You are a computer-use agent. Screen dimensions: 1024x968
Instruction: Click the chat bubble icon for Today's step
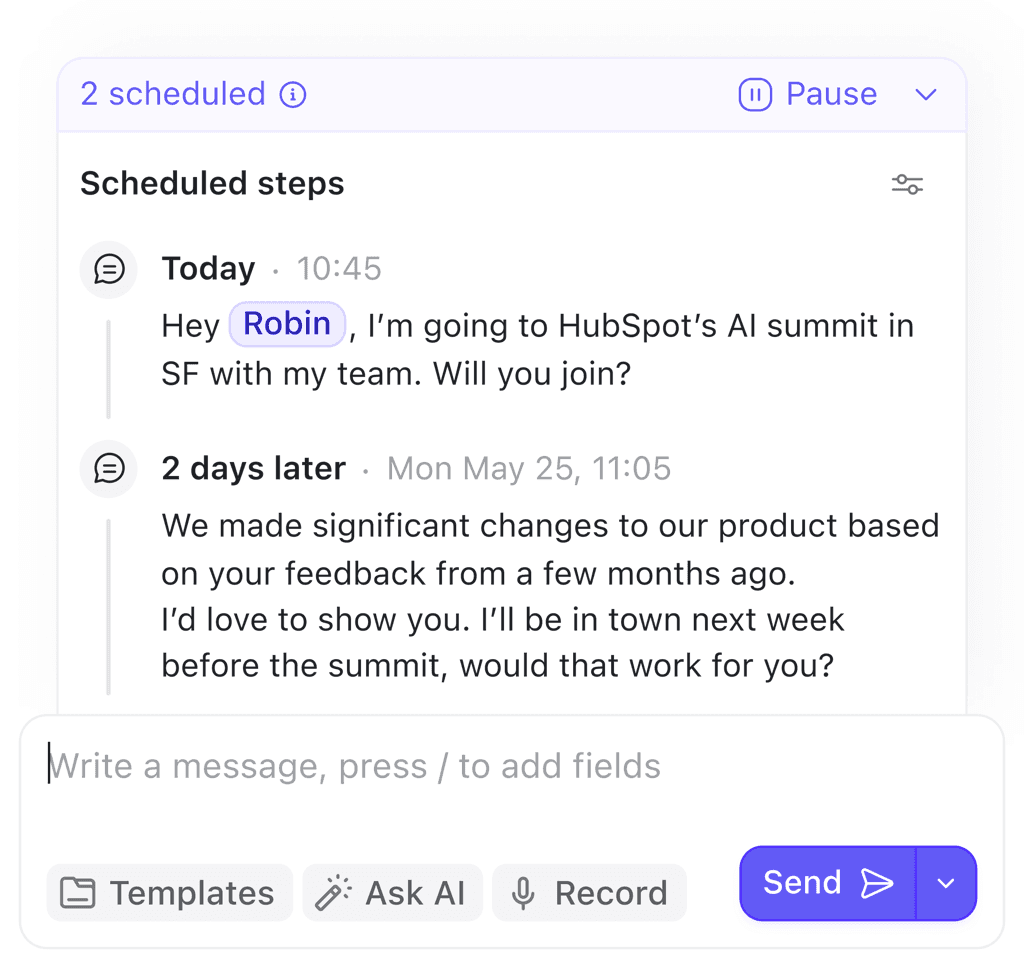[108, 269]
